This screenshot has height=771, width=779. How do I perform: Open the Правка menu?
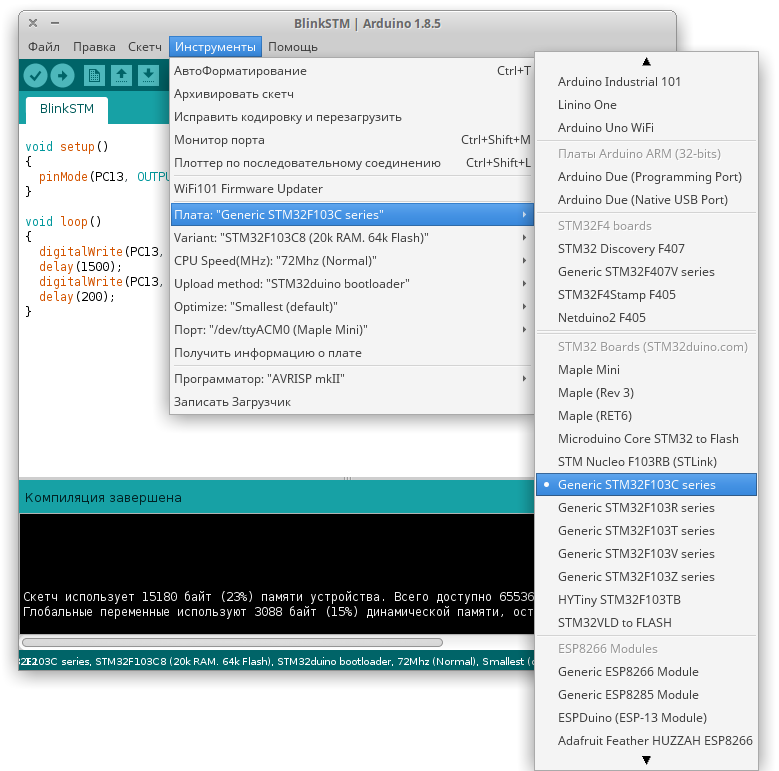94,47
